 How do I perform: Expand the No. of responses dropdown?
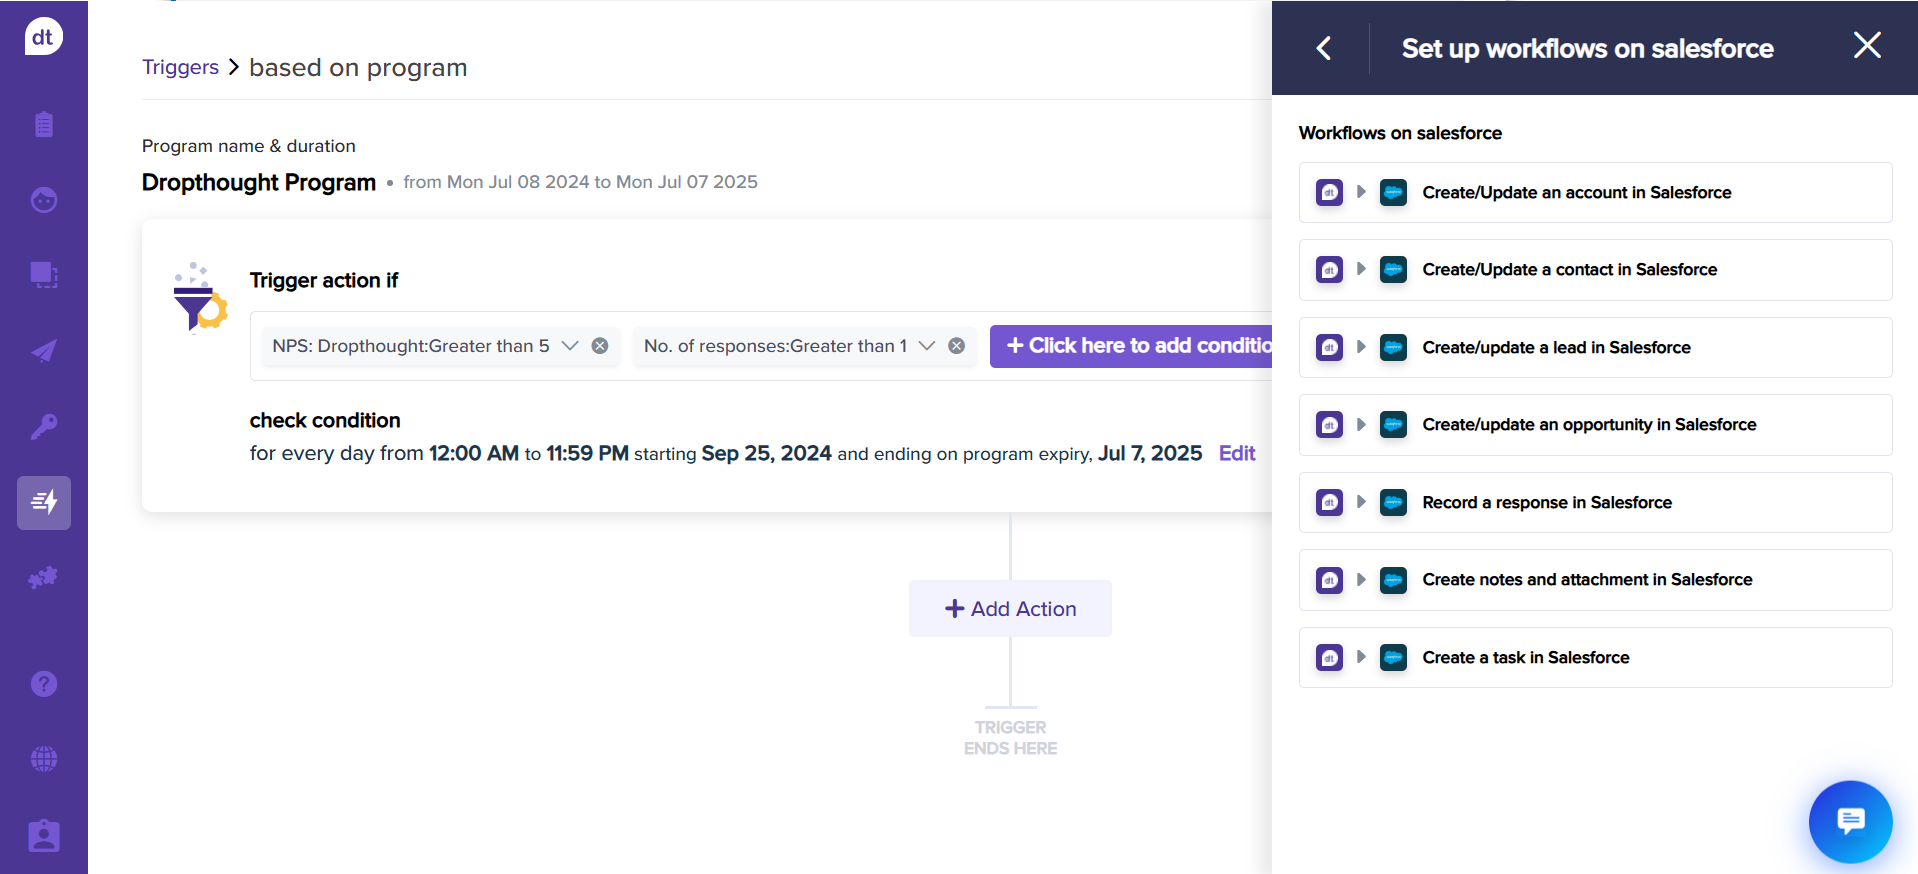927,346
